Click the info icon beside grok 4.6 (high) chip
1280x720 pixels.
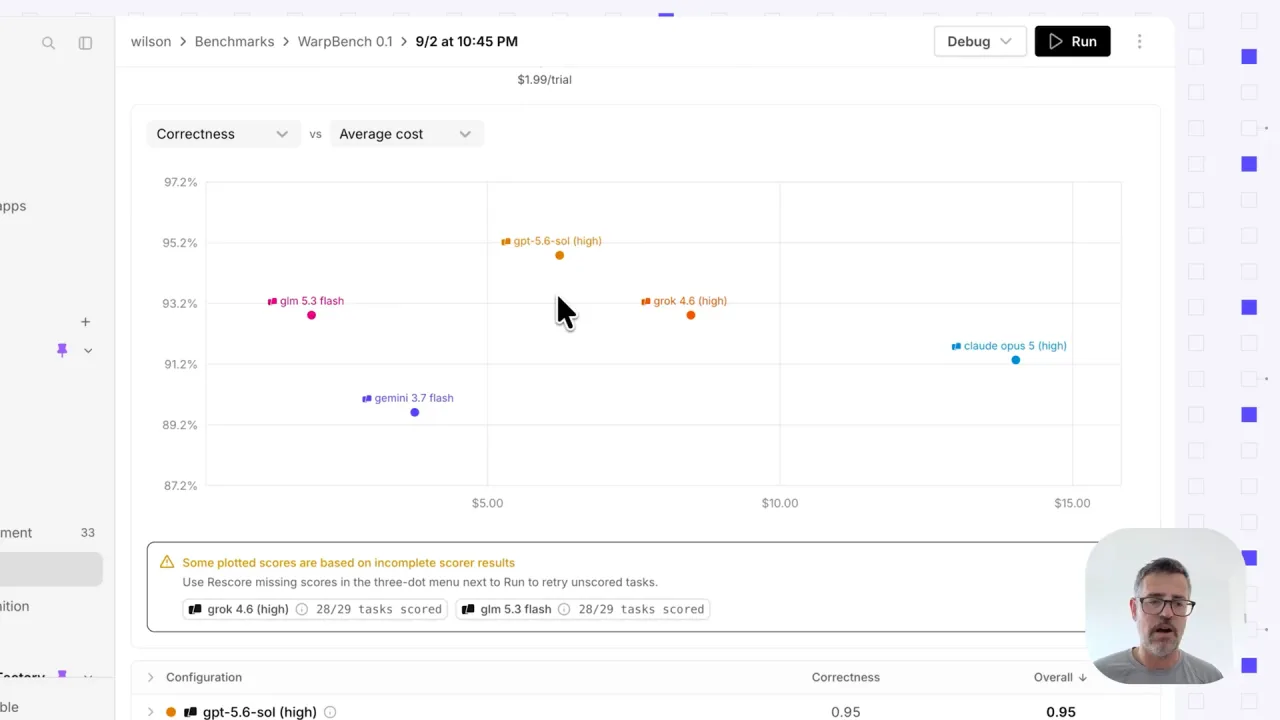tap(301, 609)
